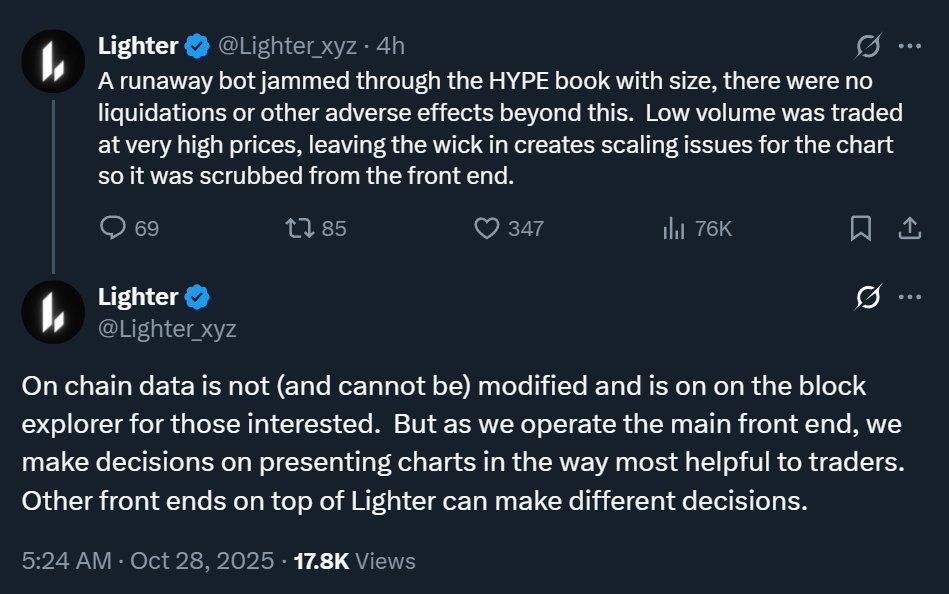Open the three-dot menu on top tweet

909,46
